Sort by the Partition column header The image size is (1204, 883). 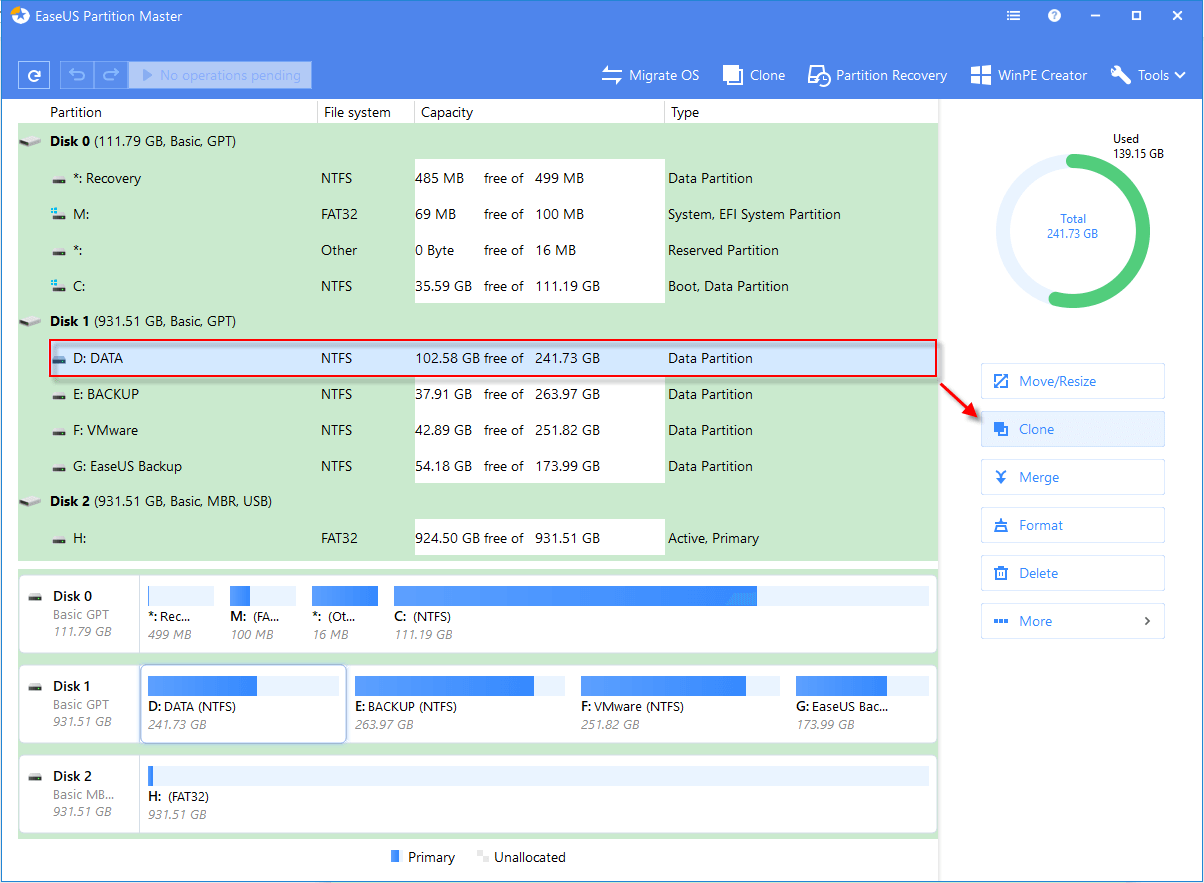click(76, 112)
